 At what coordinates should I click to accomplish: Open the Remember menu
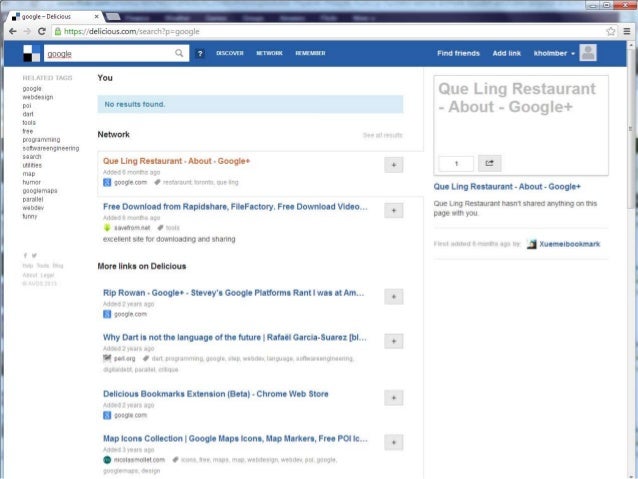tap(310, 53)
